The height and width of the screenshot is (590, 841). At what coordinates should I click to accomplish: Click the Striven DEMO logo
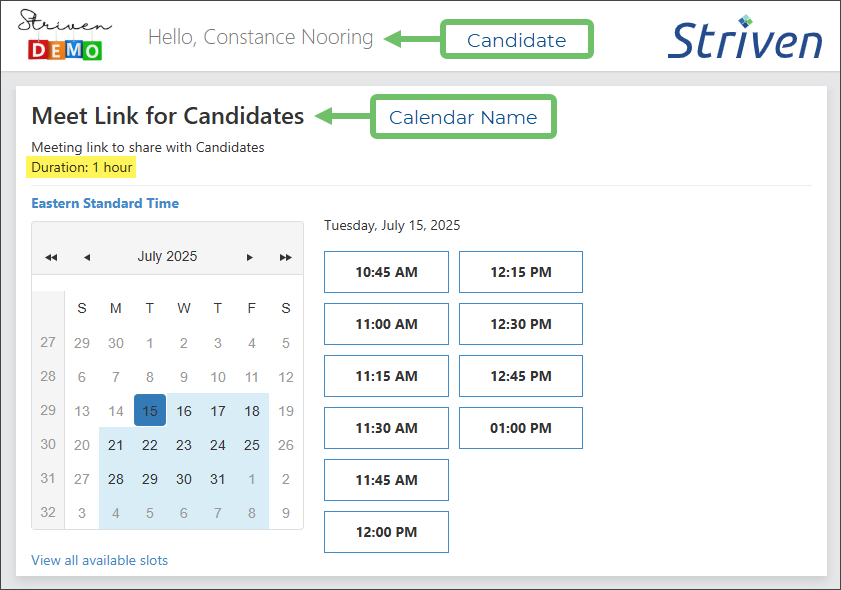65,33
